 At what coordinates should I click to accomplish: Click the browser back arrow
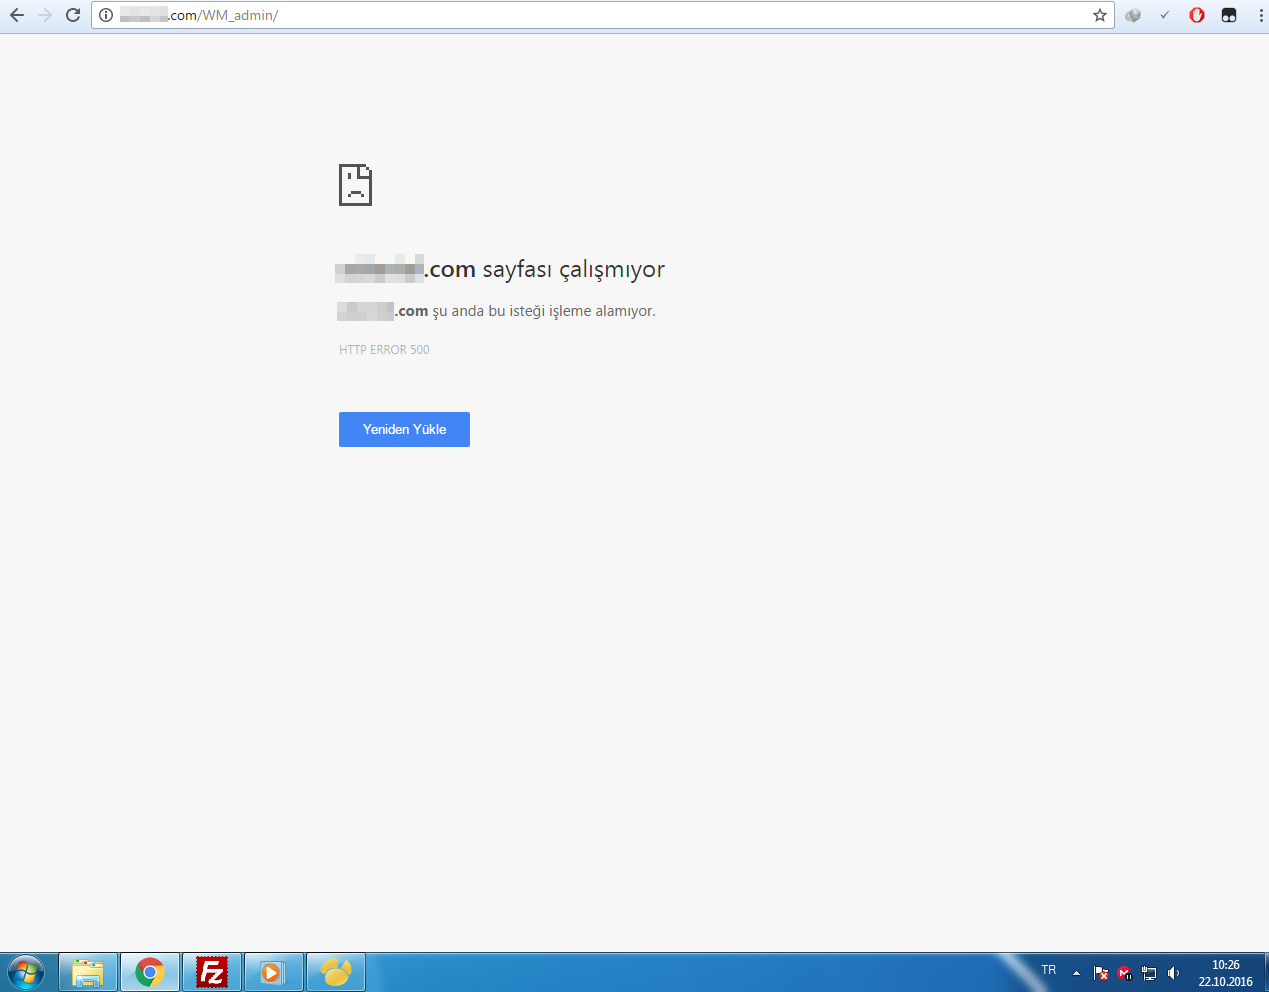click(17, 15)
